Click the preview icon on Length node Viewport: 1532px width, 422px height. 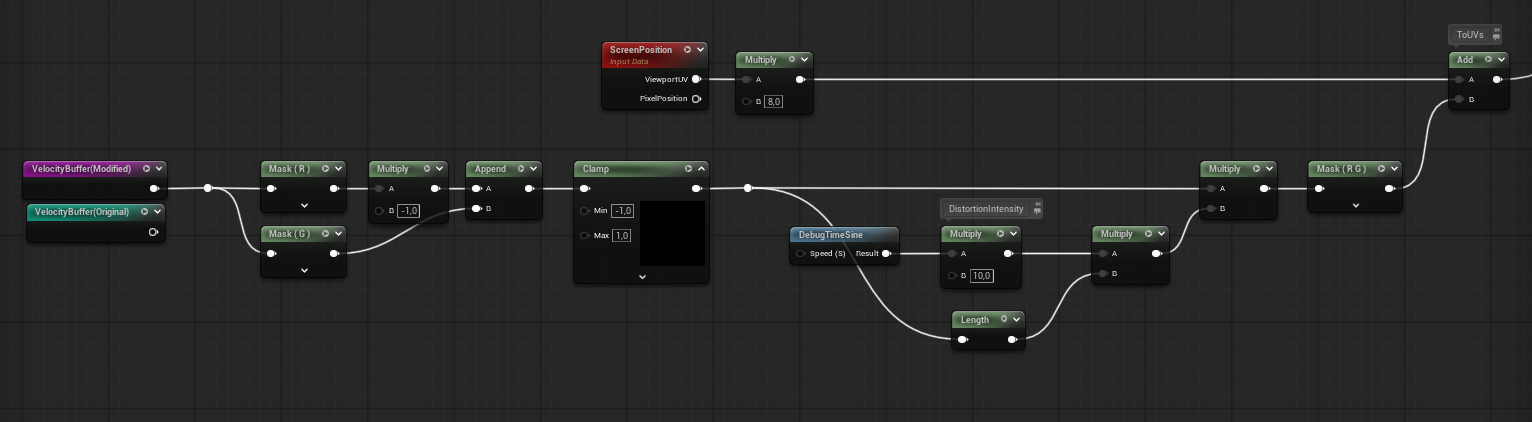pyautogui.click(x=1003, y=320)
